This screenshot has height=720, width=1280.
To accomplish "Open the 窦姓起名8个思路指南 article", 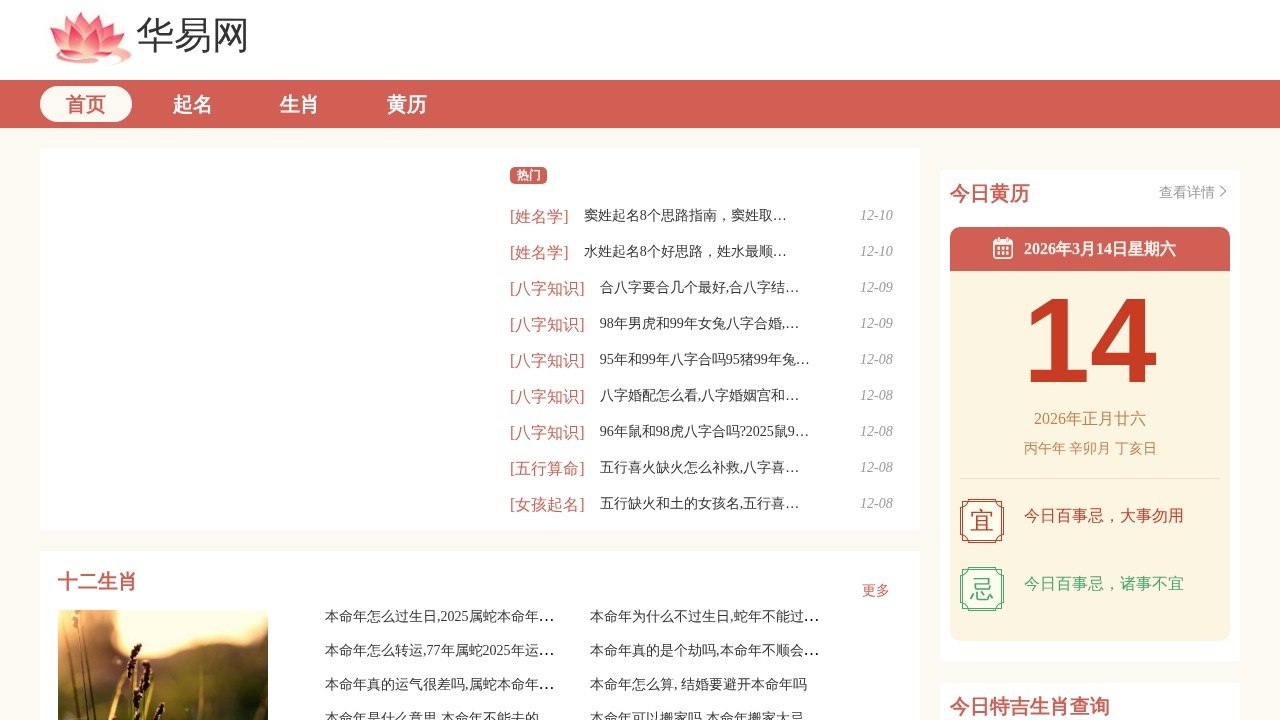I will pyautogui.click(x=685, y=215).
